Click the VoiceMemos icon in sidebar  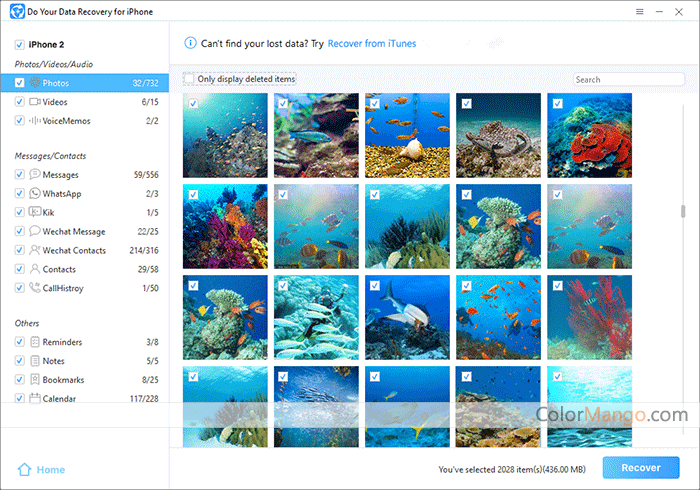tap(35, 121)
